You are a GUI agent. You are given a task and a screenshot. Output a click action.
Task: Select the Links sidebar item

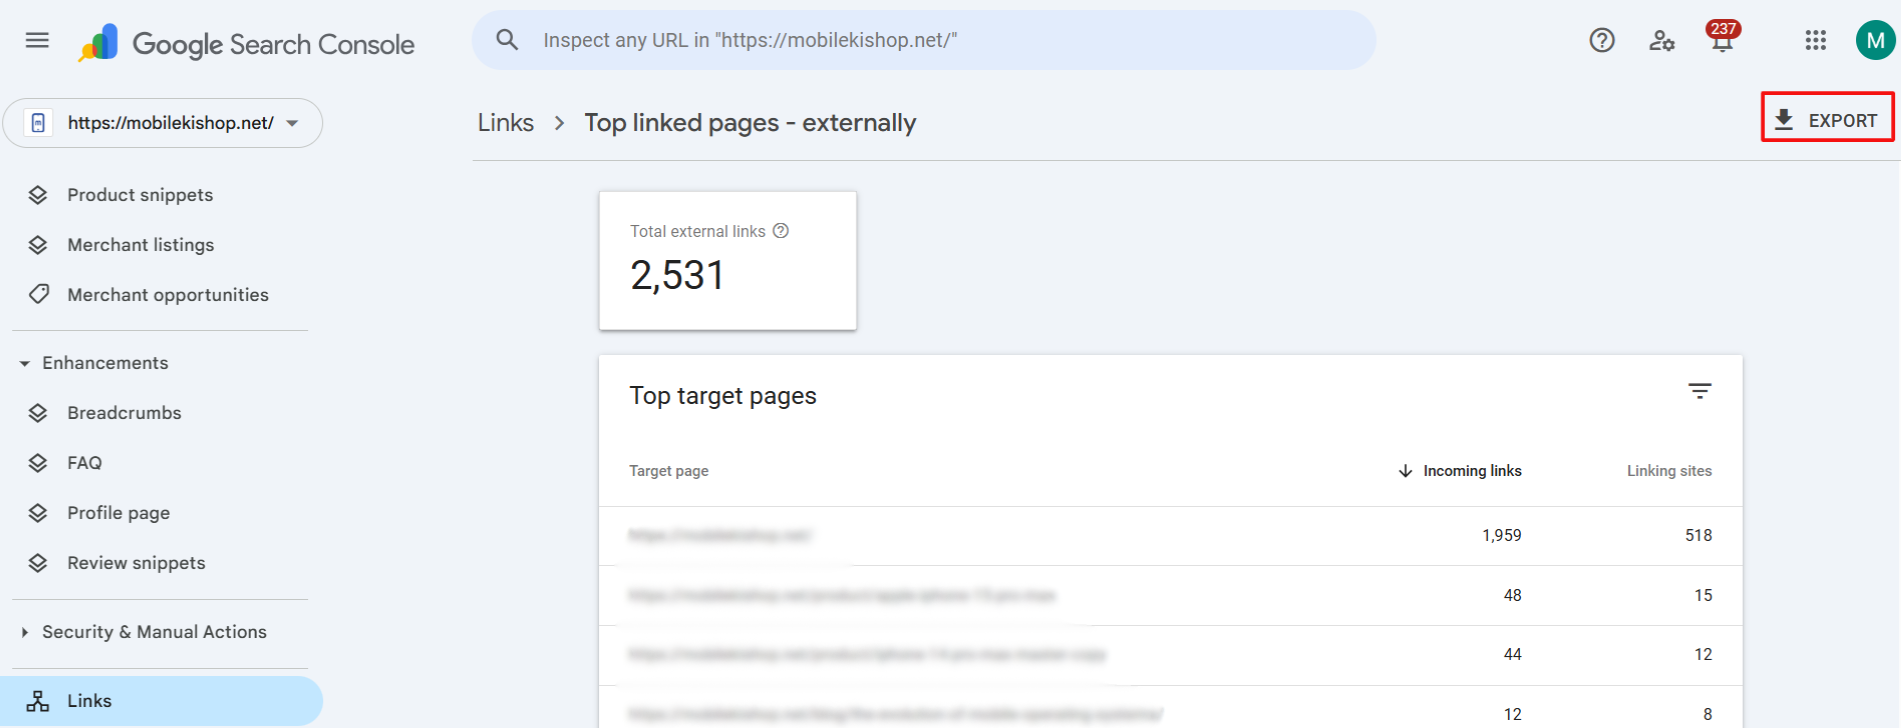90,701
